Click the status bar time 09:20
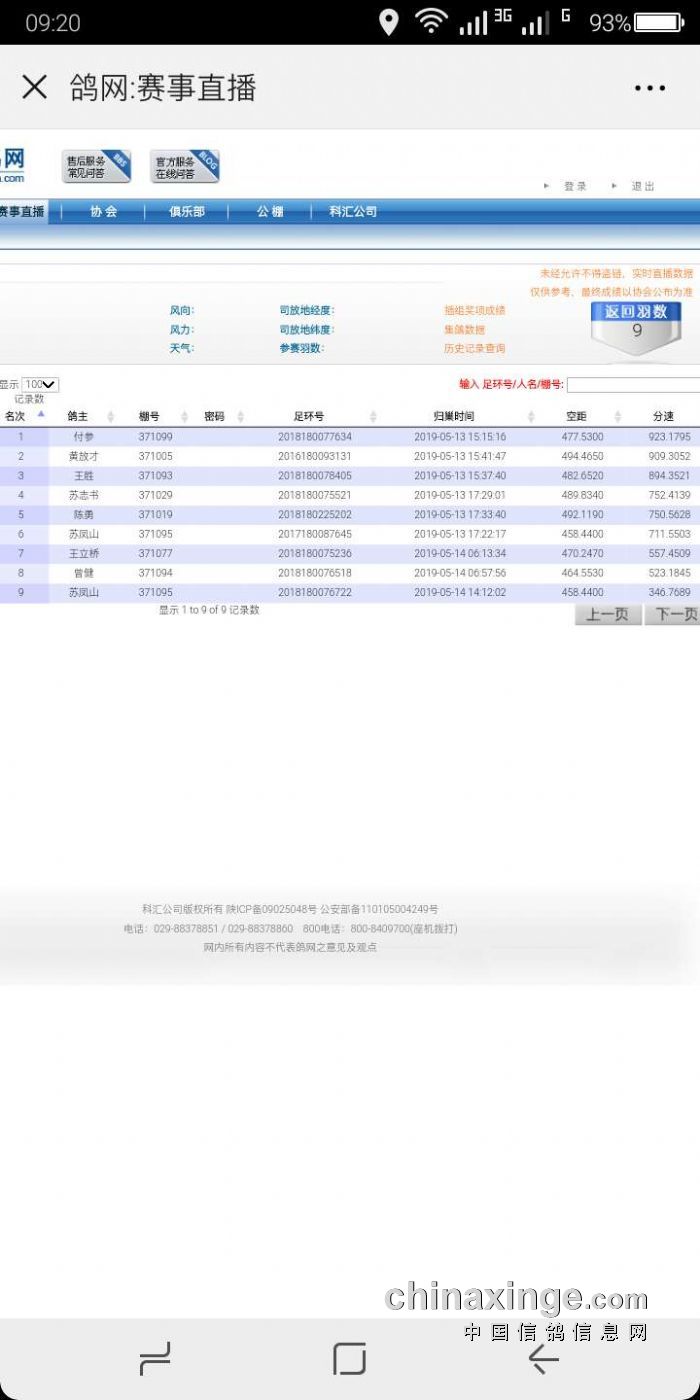The image size is (700, 1400). click(x=53, y=22)
